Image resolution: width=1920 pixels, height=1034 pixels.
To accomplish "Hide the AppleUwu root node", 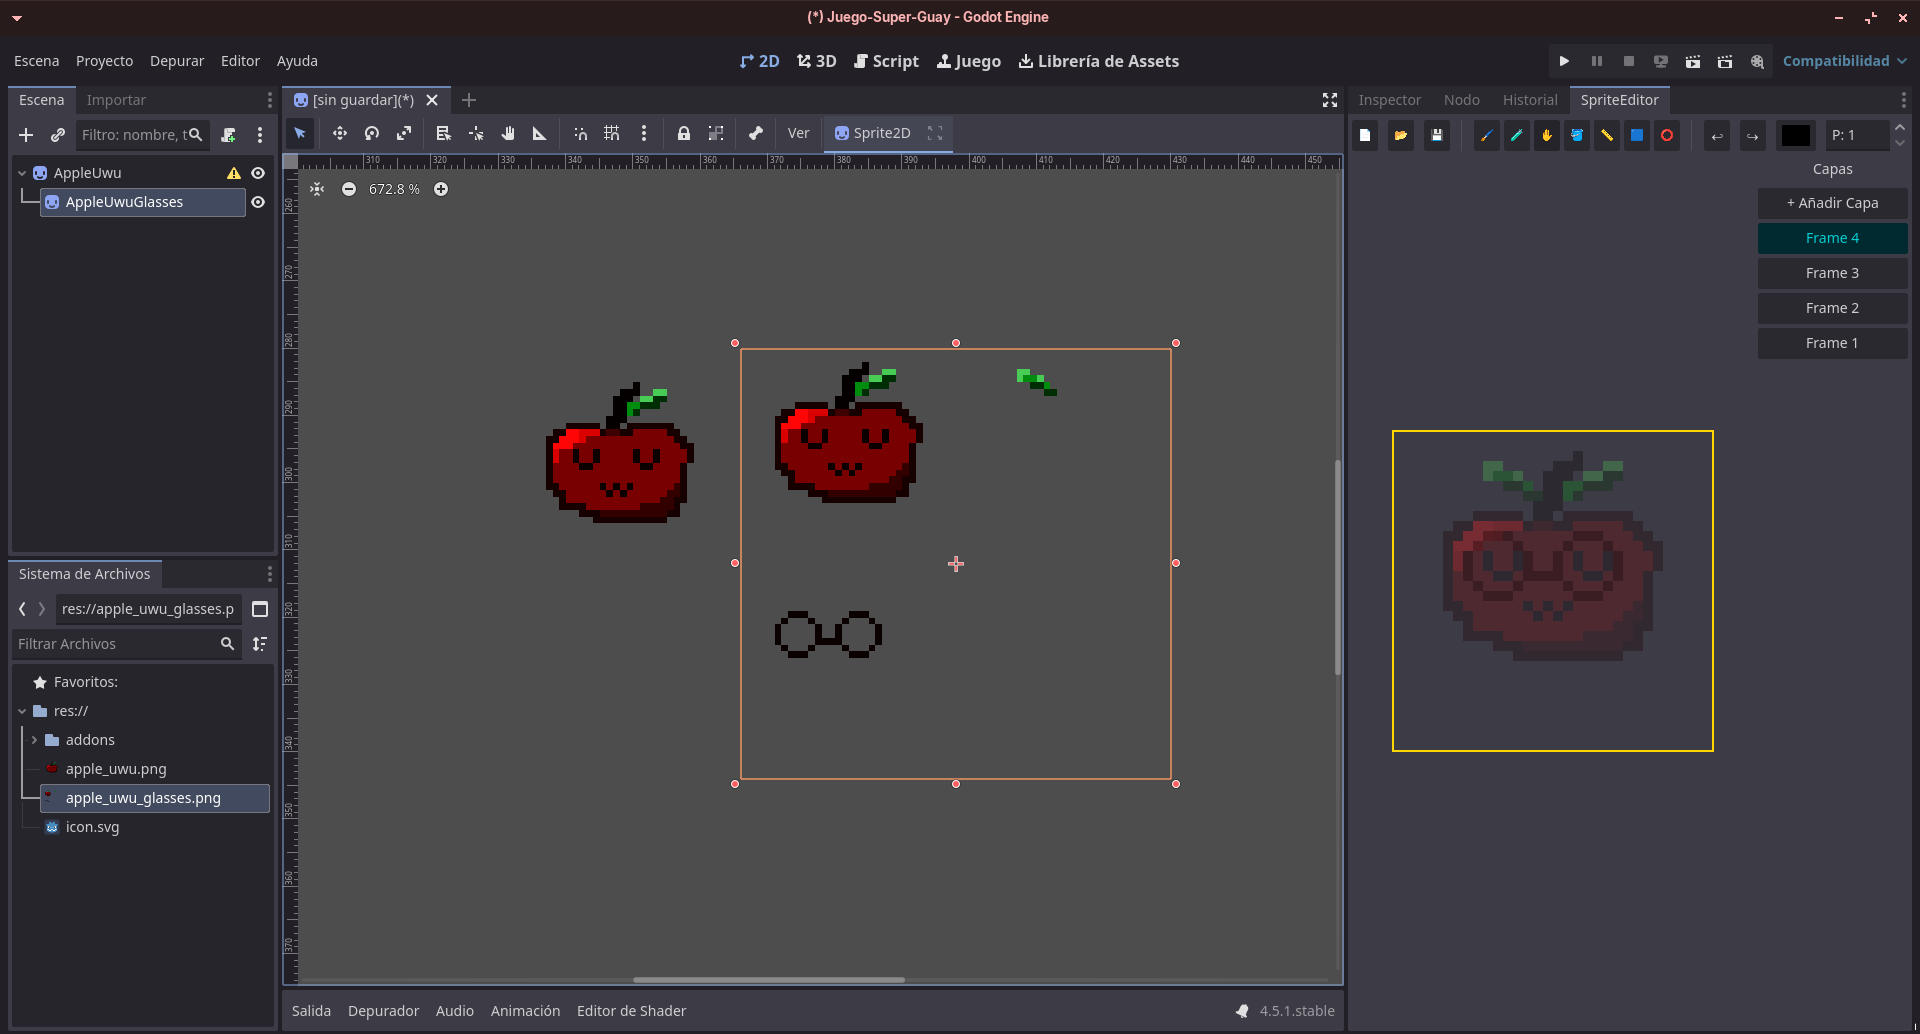I will pyautogui.click(x=258, y=173).
